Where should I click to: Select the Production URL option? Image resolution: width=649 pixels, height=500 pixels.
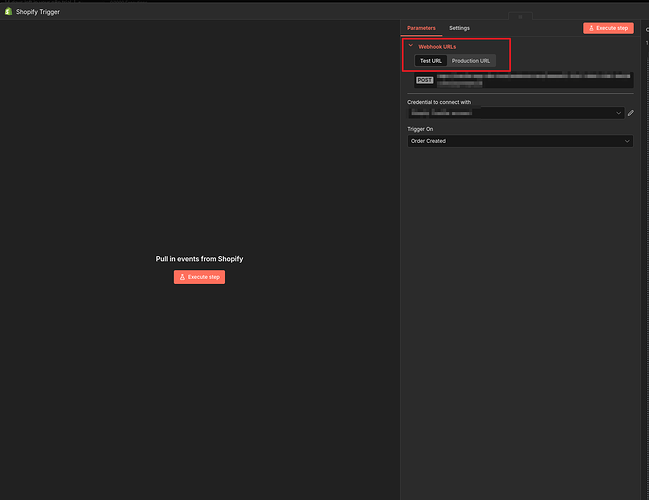coord(471,61)
